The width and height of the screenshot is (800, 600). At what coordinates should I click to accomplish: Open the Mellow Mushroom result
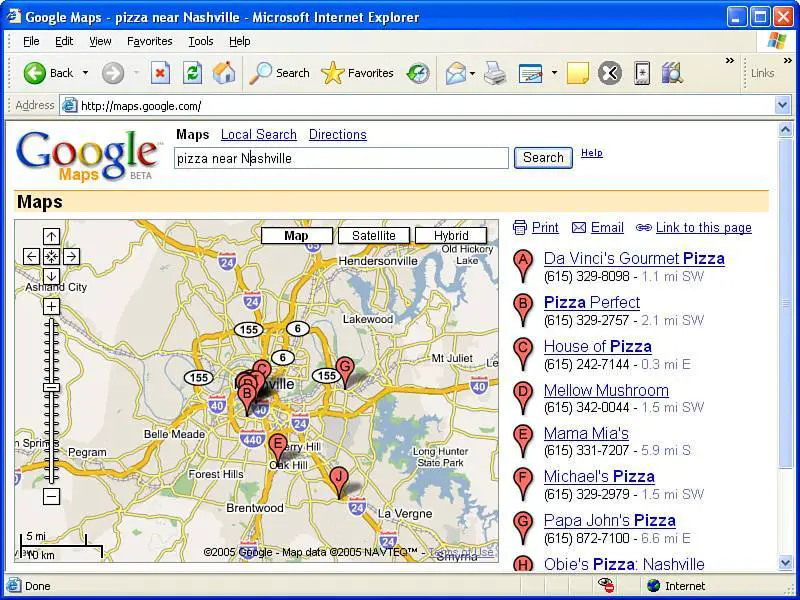pos(606,390)
